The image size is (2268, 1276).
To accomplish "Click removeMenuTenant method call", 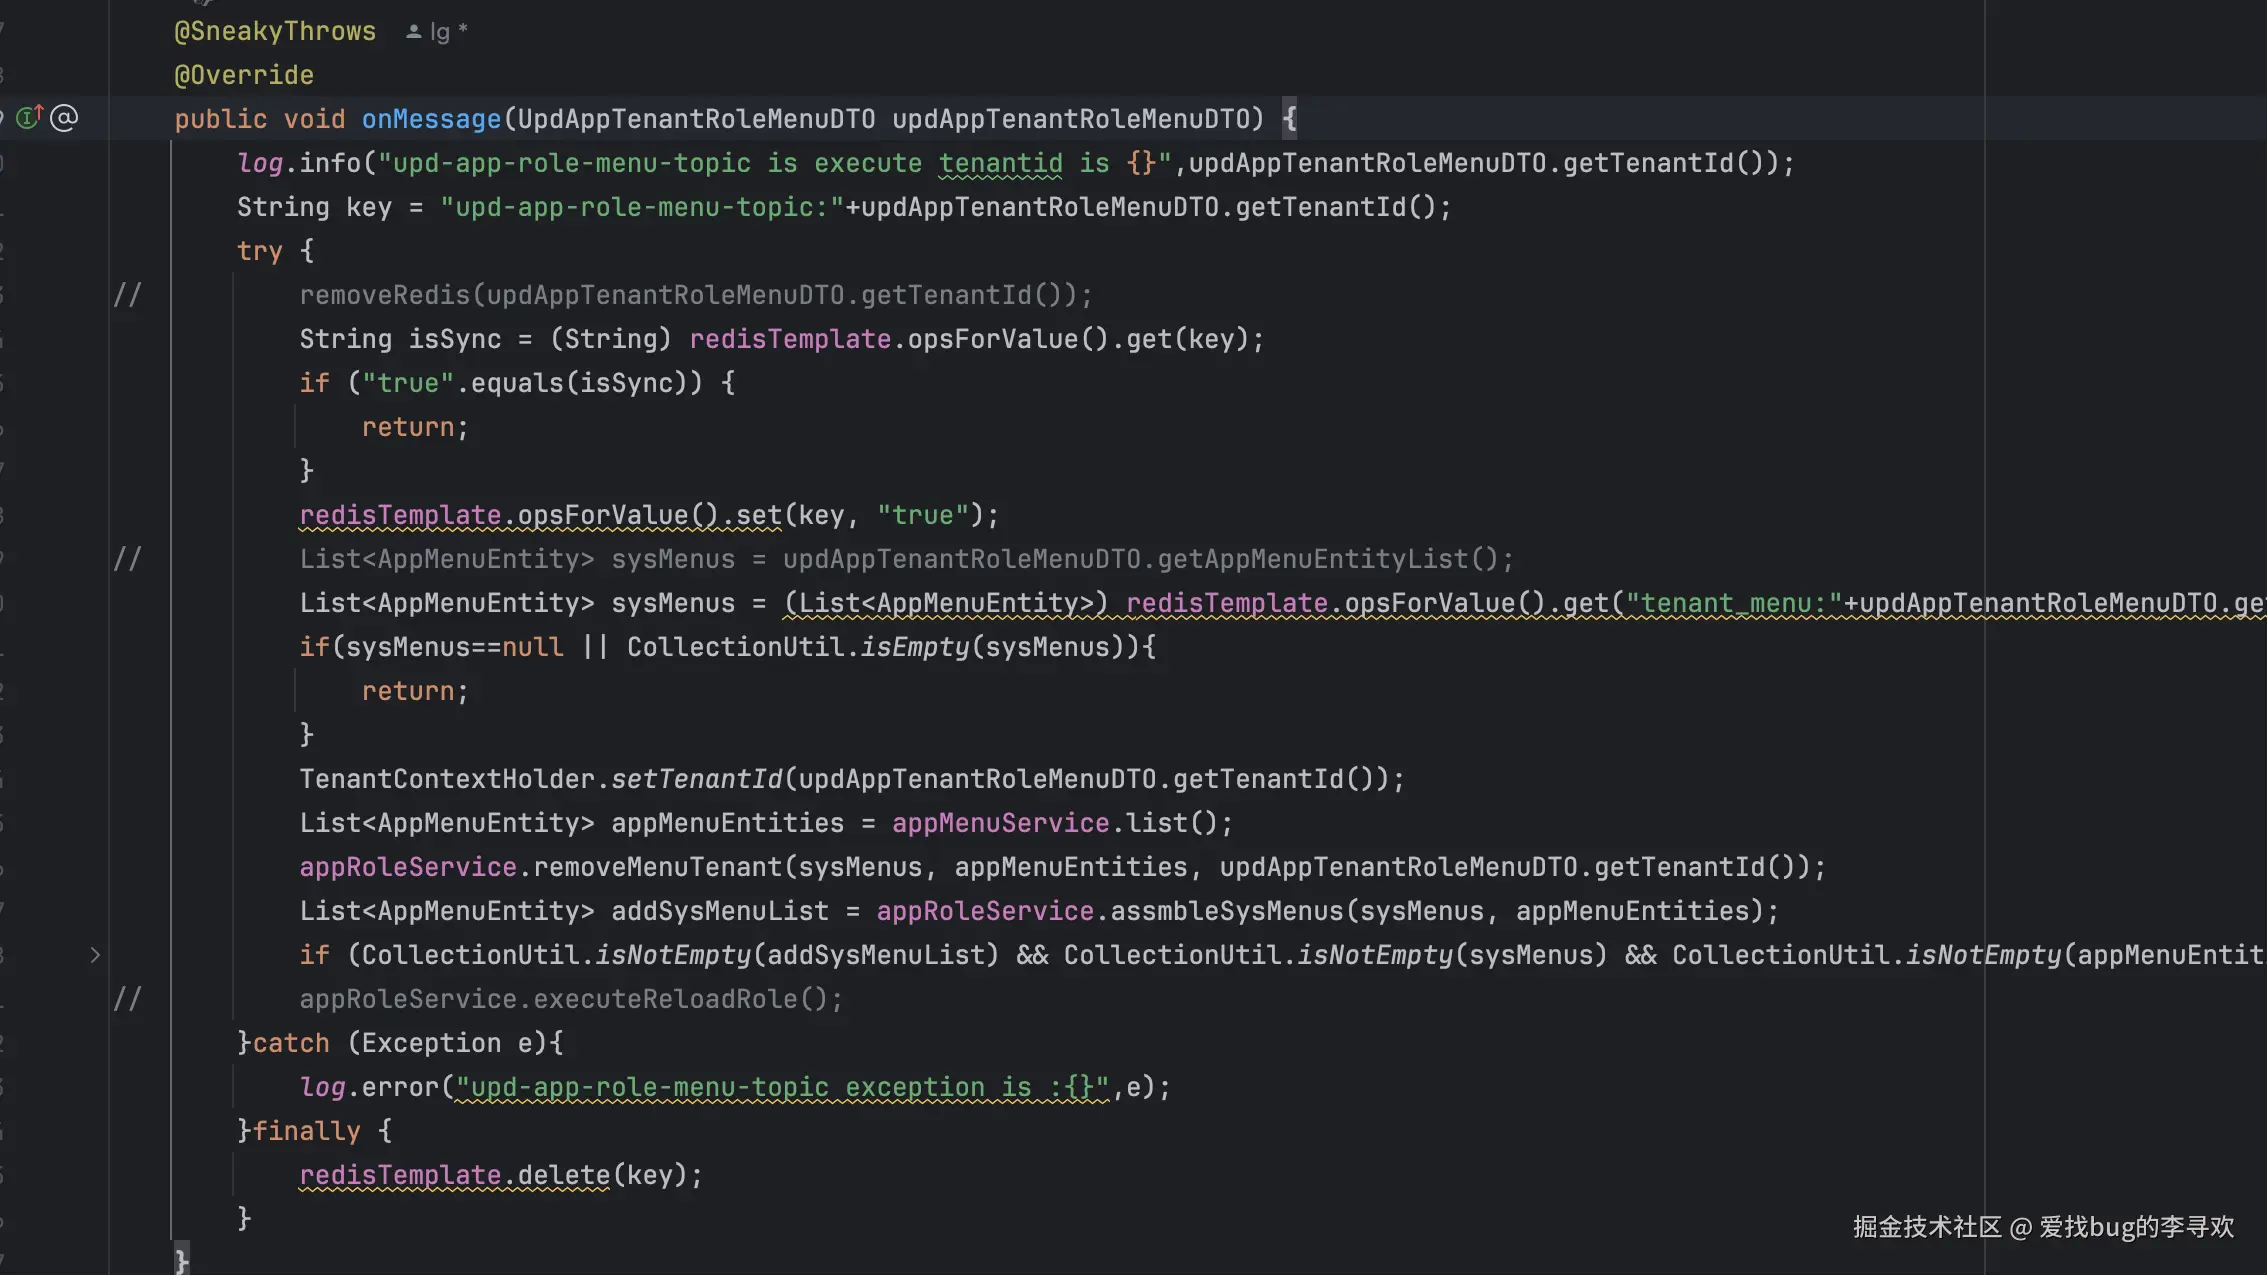I will 658,867.
